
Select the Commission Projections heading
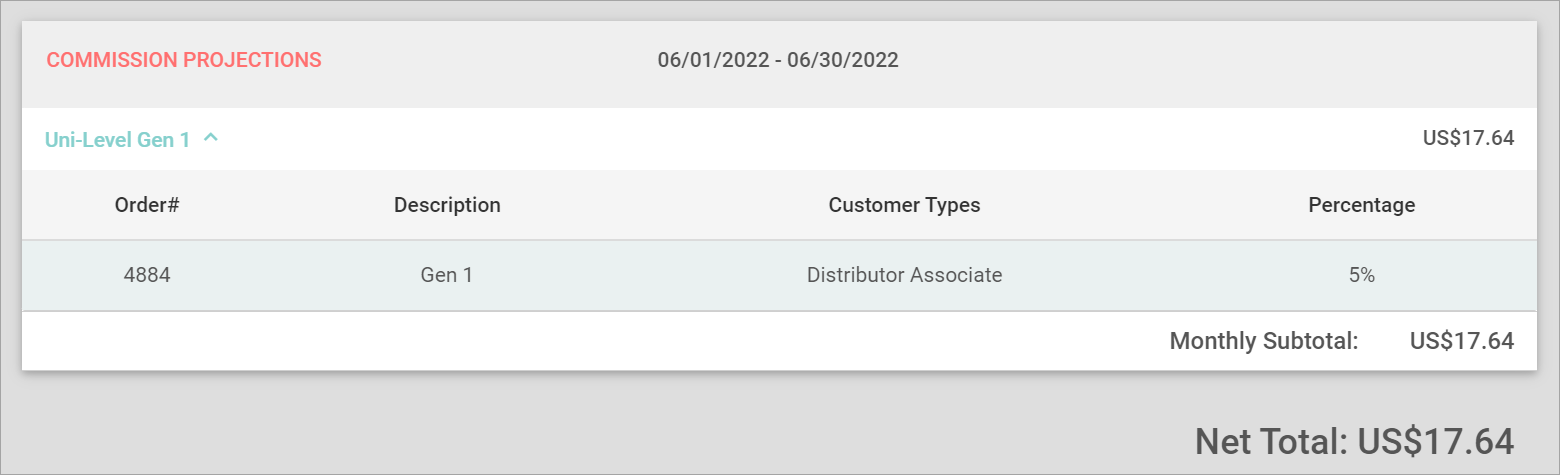point(184,60)
